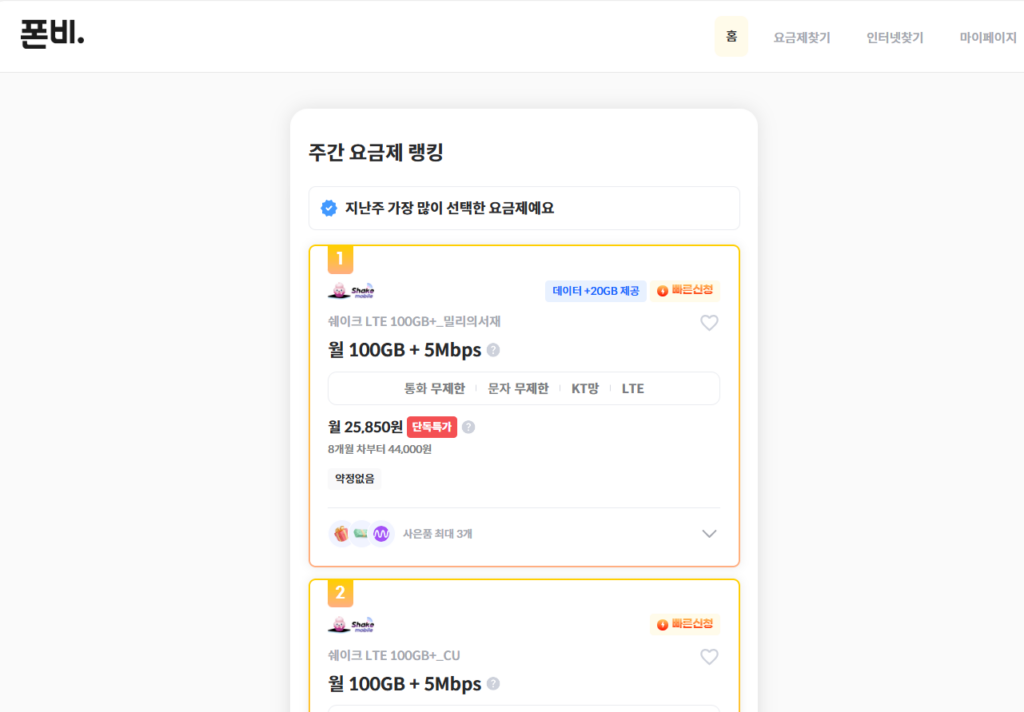
Task: Click 통화 무제한 text
Action: [434, 389]
